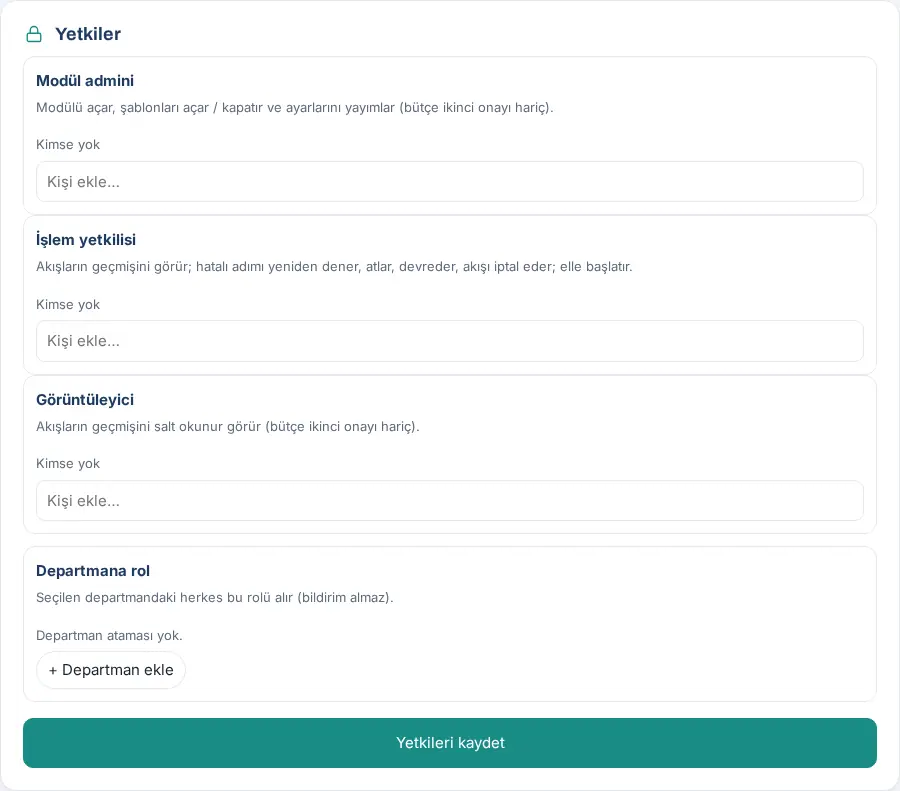Click the Departman ekle button
Viewport: 900px width, 791px height.
(111, 670)
